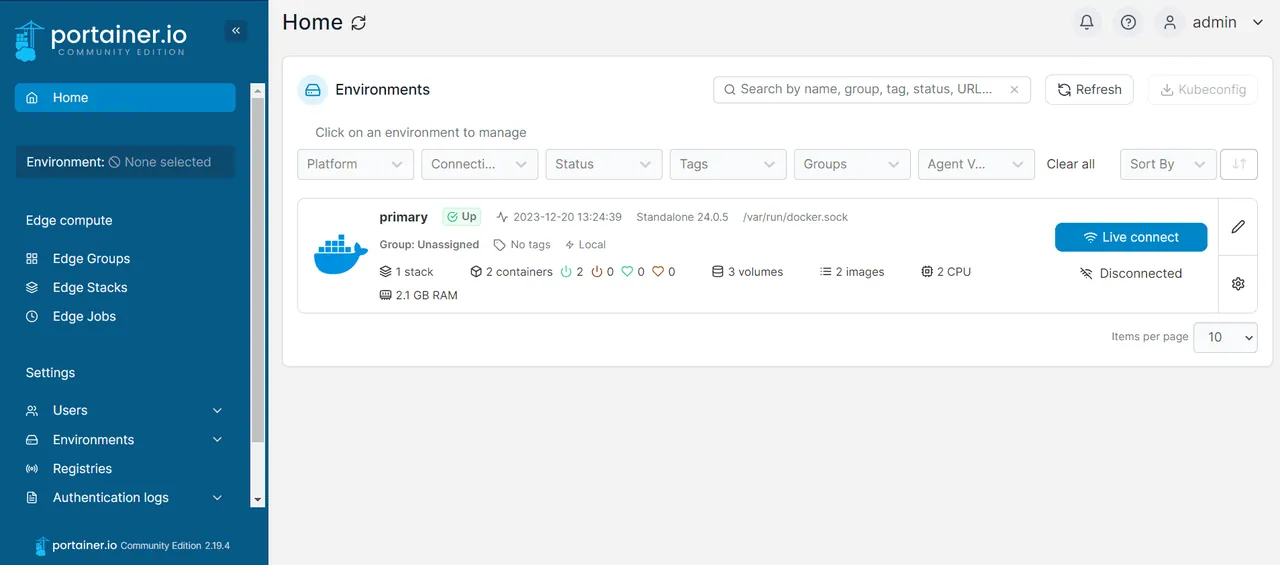Click the 2023-12-20 13:24:39 timestamp
The height and width of the screenshot is (565, 1280).
coord(567,217)
